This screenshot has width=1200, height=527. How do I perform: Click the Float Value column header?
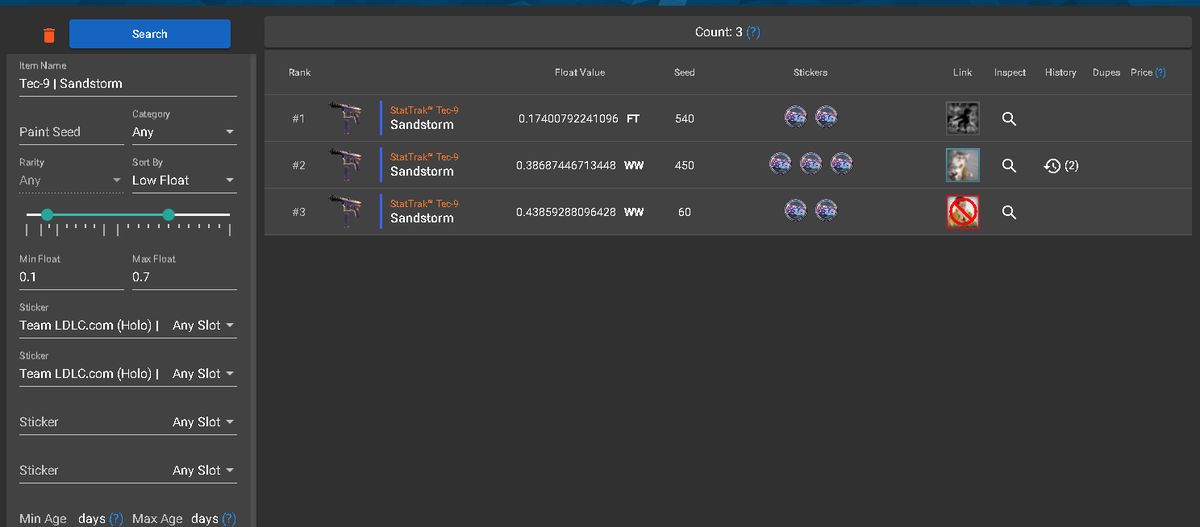(x=580, y=73)
